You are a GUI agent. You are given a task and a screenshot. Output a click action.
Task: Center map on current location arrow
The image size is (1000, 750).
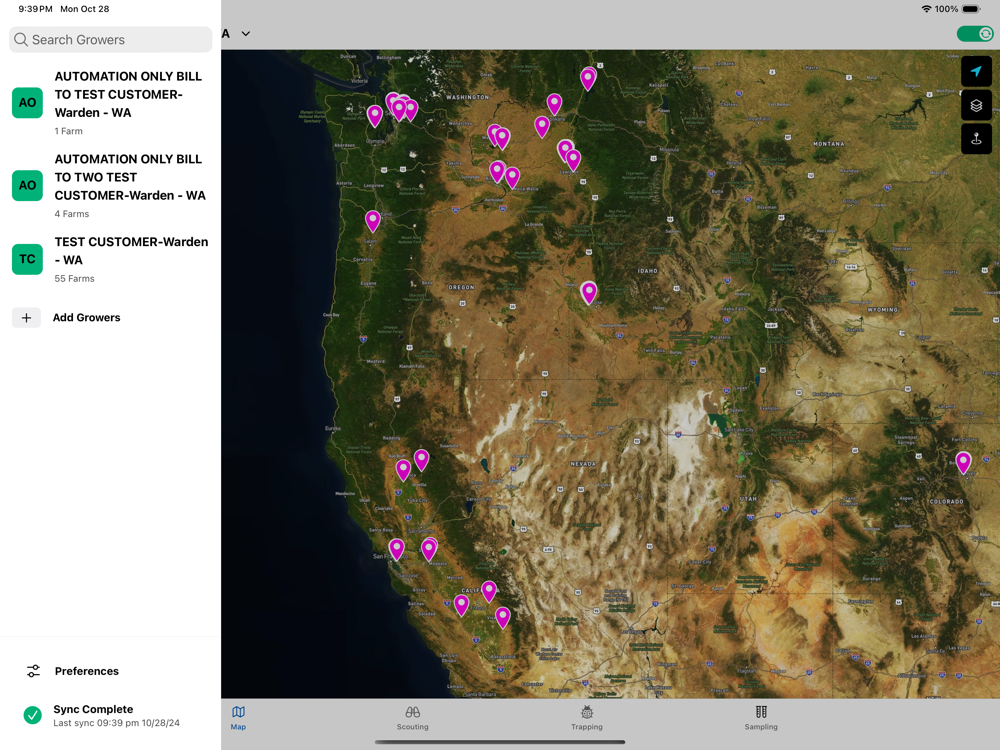tap(976, 71)
